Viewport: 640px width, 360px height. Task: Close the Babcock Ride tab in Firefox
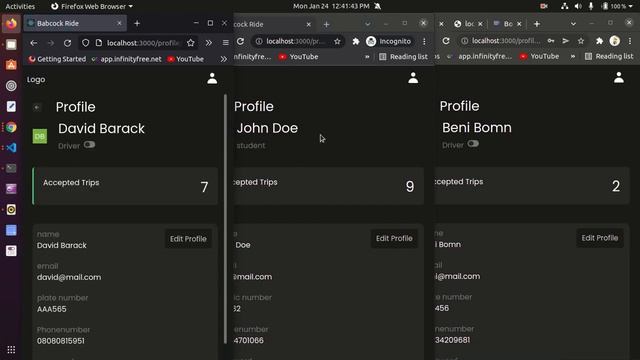tap(119, 23)
